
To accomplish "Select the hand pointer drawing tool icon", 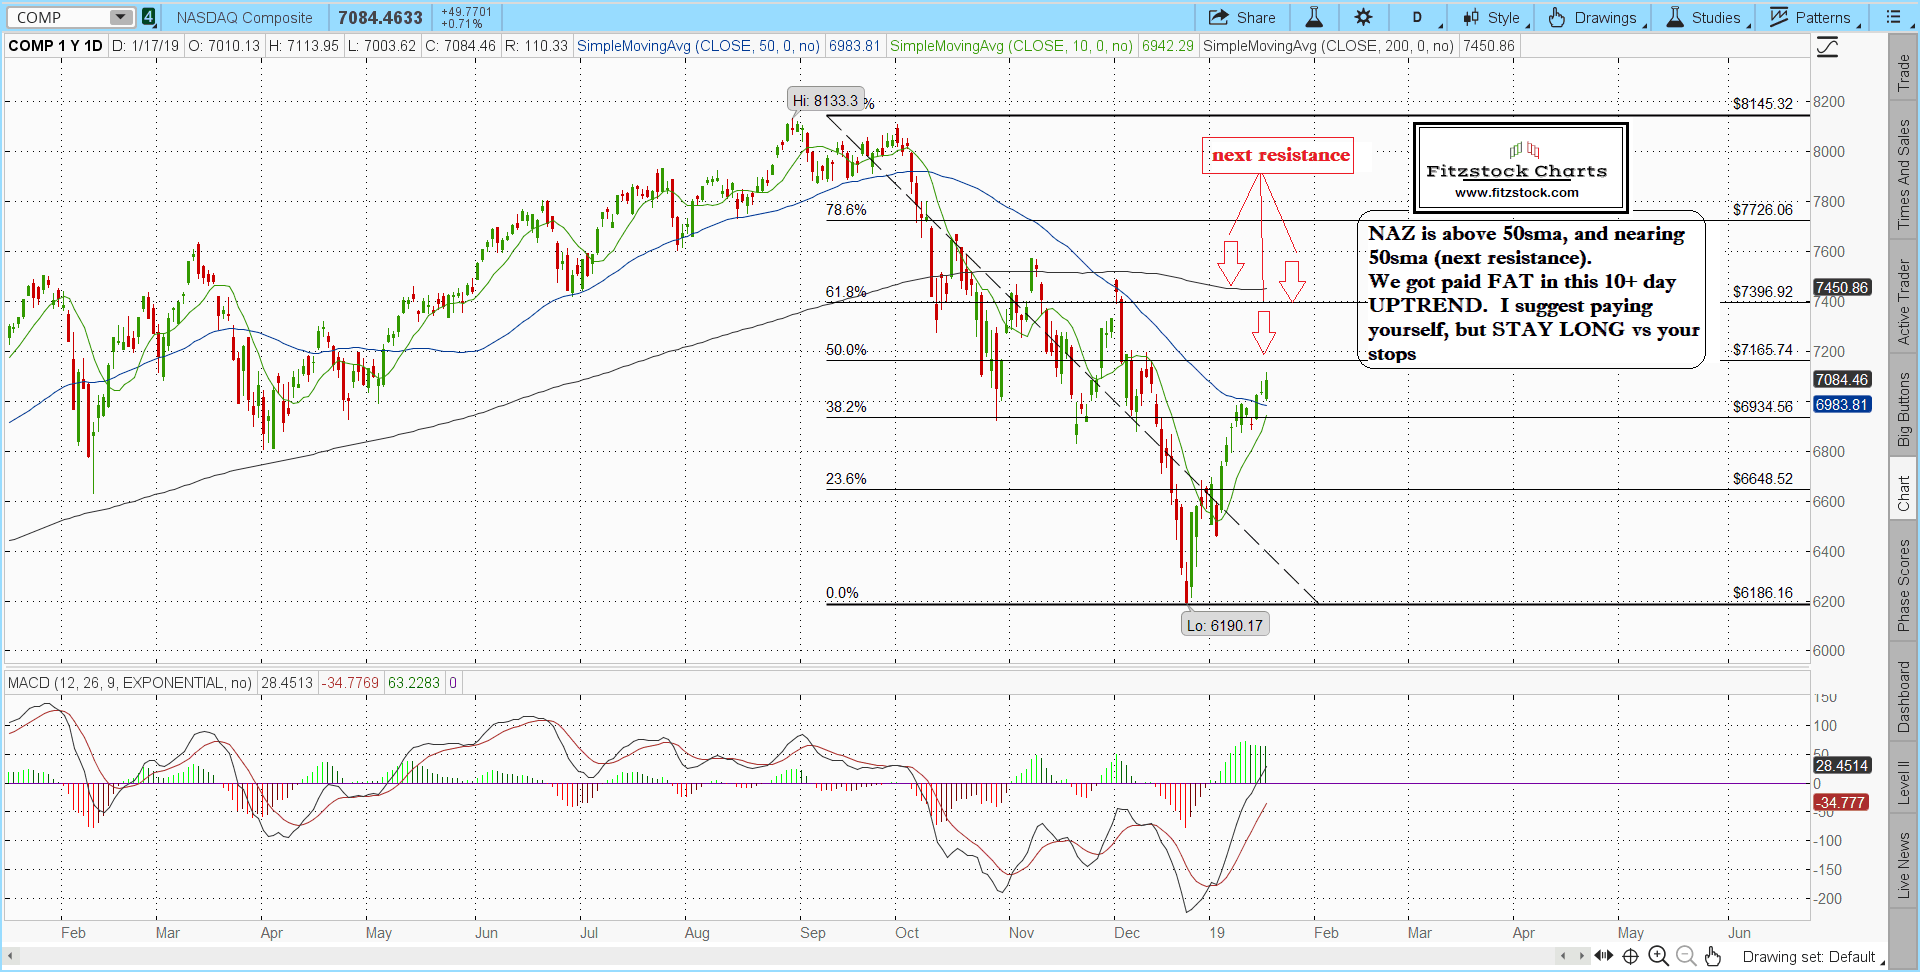I will coord(1713,956).
